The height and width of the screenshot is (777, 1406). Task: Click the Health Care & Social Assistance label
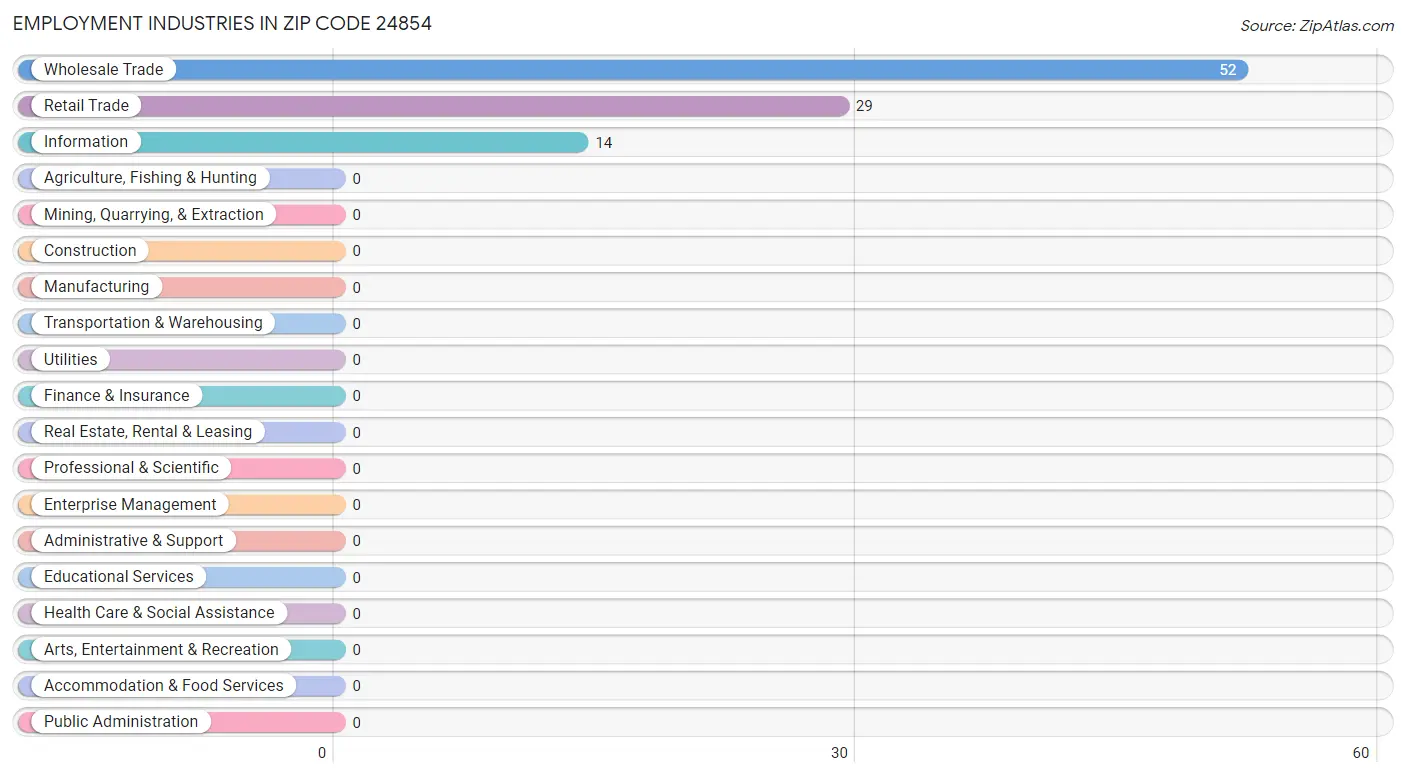(x=159, y=613)
